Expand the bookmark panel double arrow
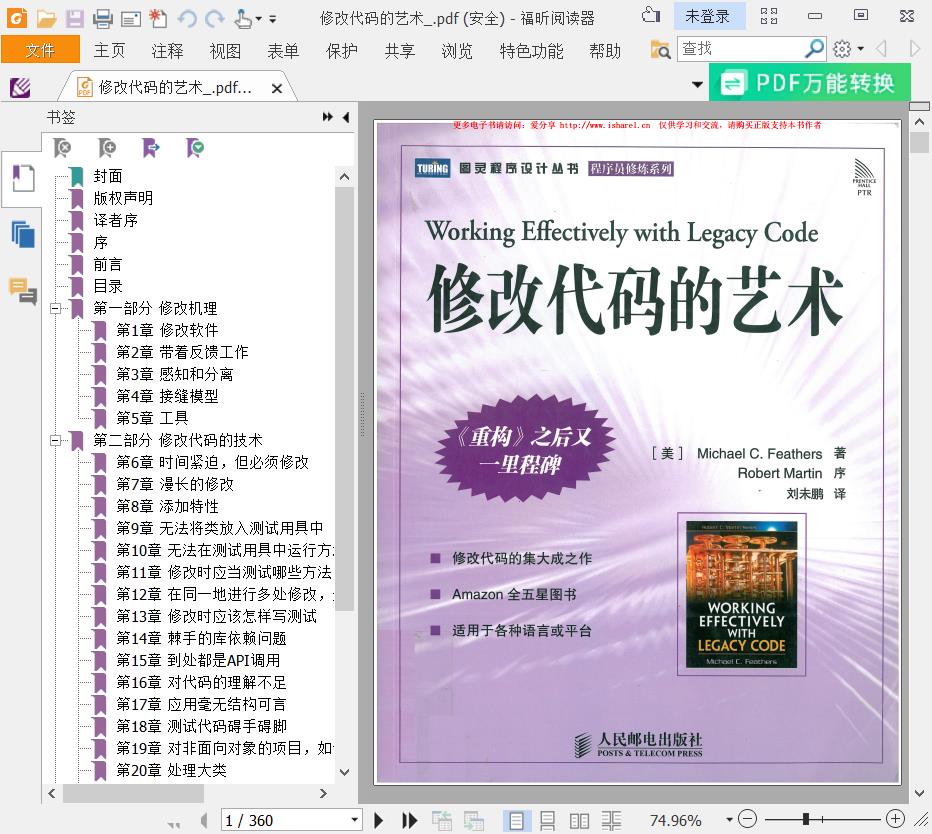The image size is (932, 834). point(328,117)
